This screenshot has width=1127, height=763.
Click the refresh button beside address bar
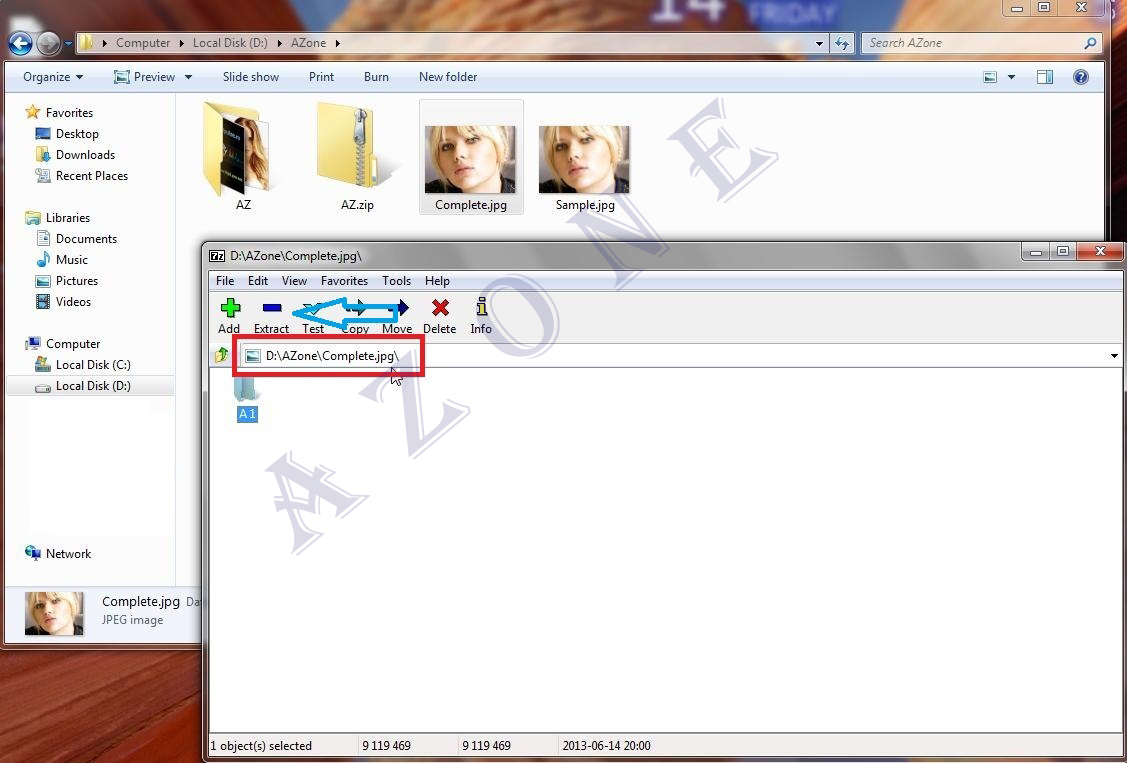(842, 43)
